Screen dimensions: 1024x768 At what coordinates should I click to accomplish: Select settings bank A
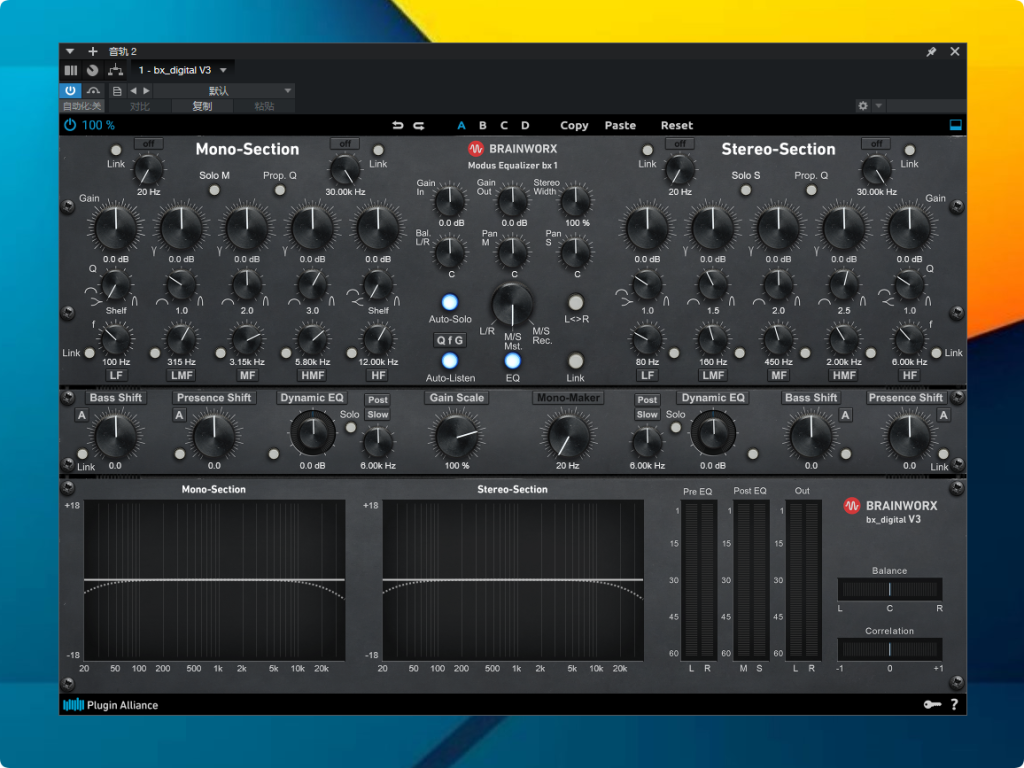click(461, 125)
